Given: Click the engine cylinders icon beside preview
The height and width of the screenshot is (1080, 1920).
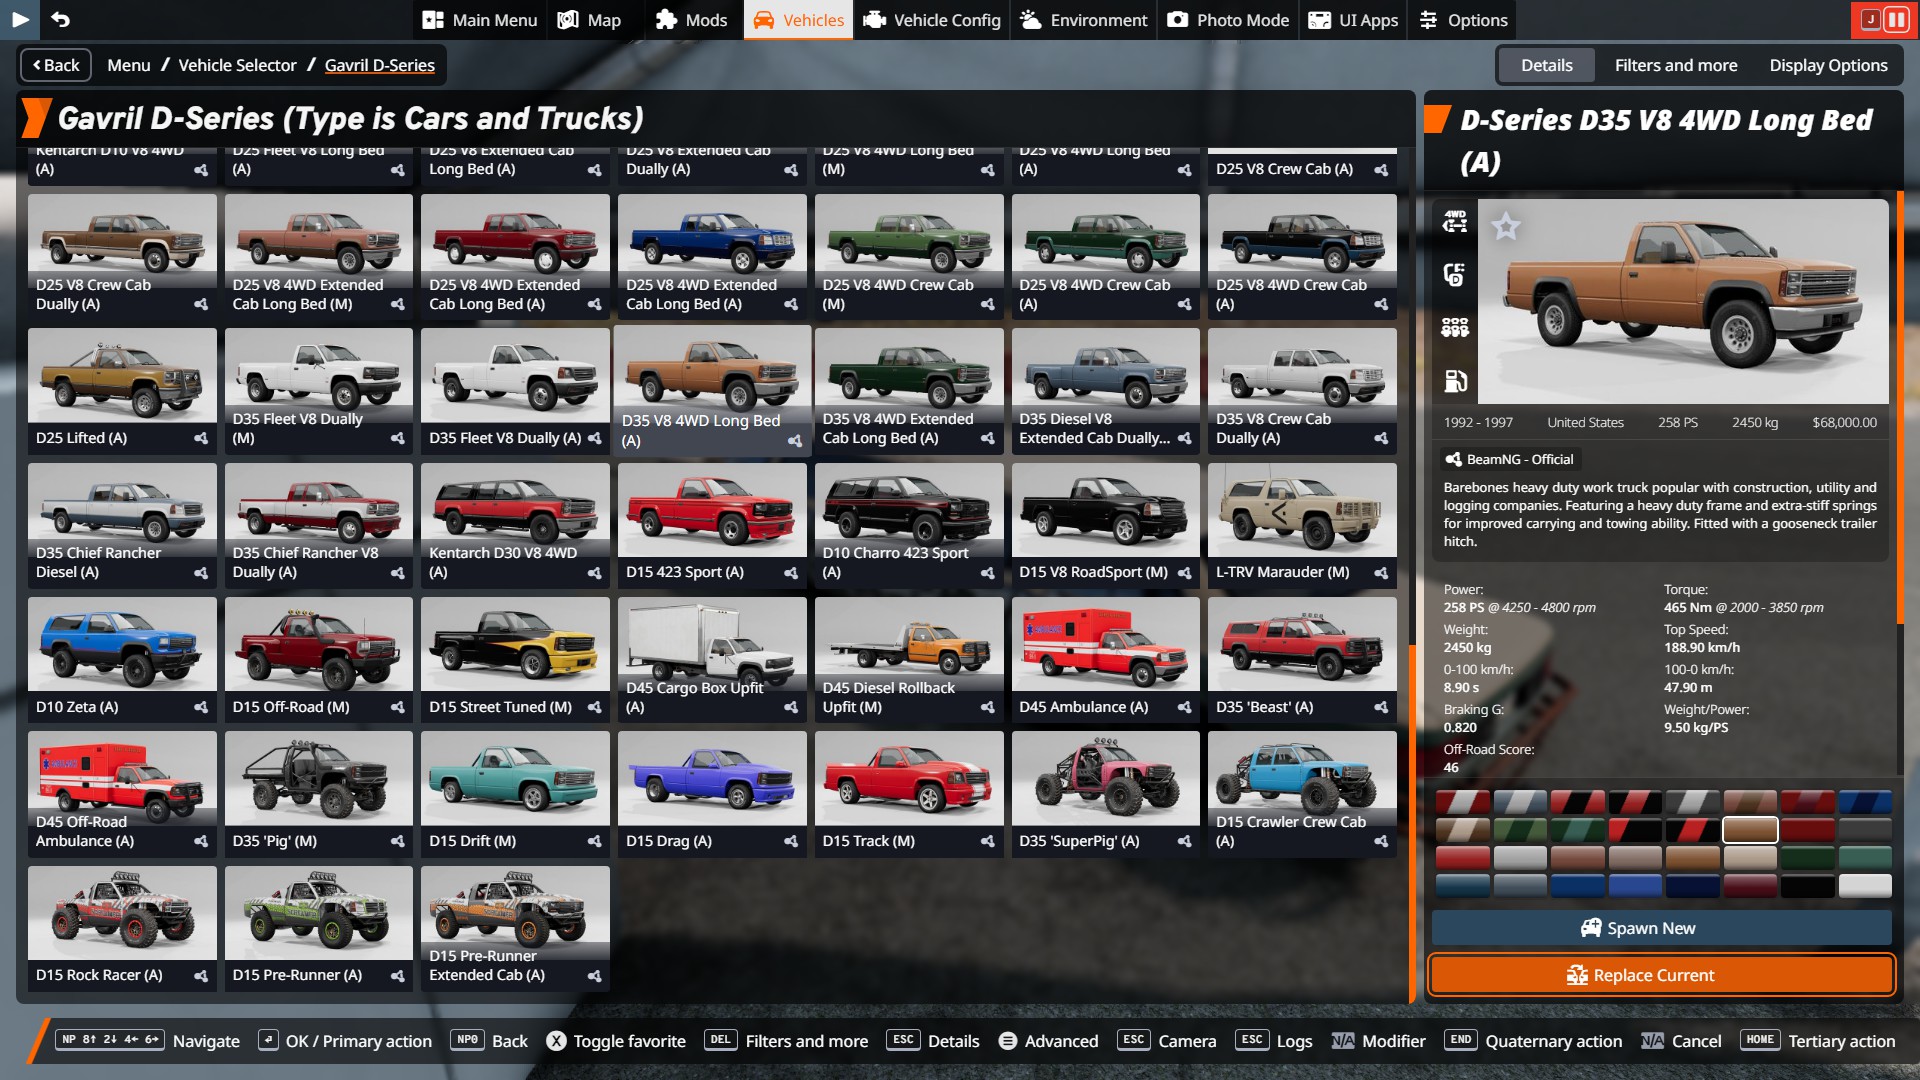Looking at the screenshot, I should pyautogui.click(x=1455, y=327).
